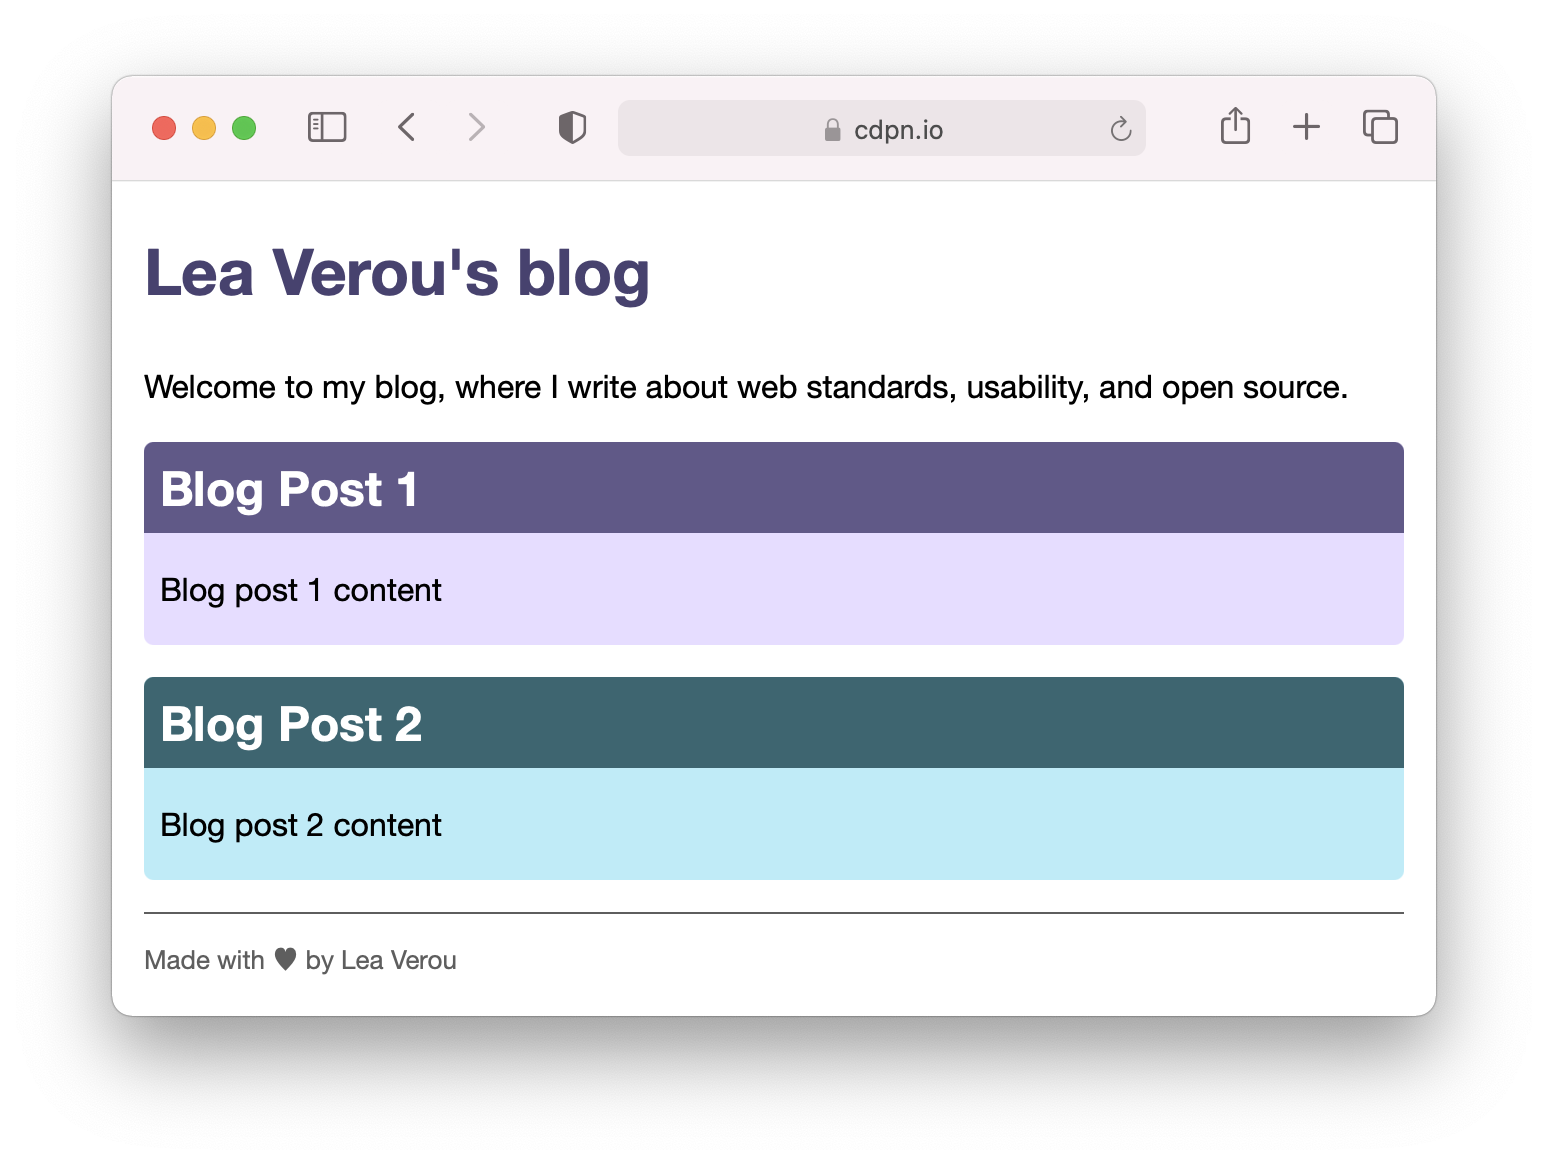
Task: Click the forward navigation arrow
Action: coord(476,127)
